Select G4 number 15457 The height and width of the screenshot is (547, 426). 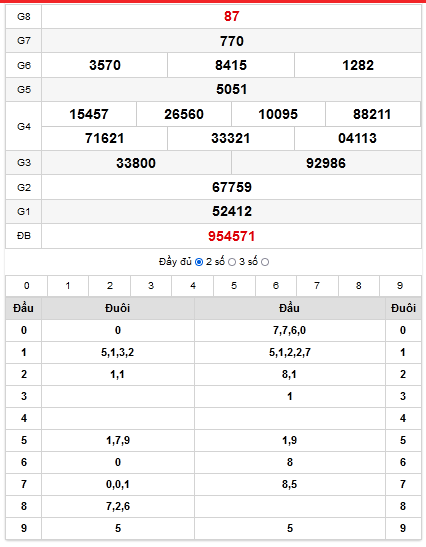(89, 114)
